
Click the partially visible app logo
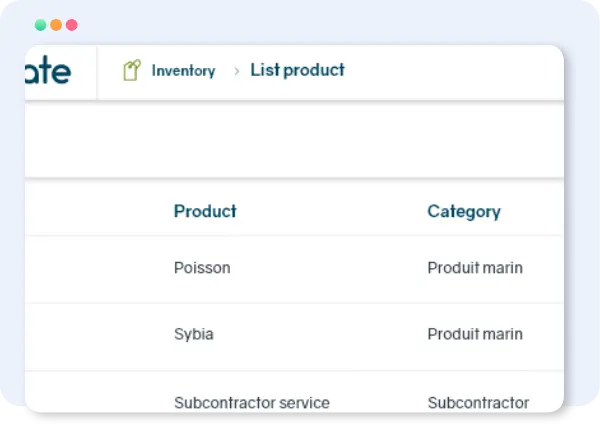[x=48, y=72]
